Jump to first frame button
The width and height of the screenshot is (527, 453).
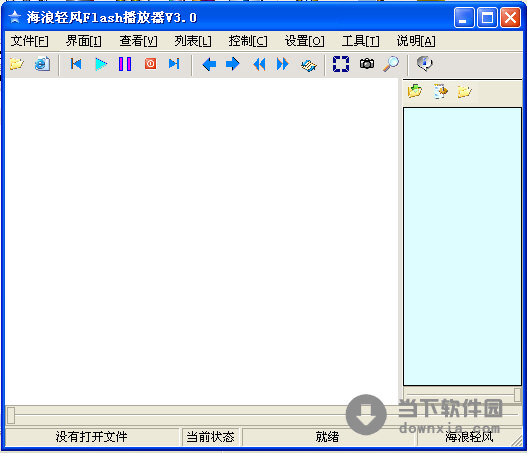[76, 64]
